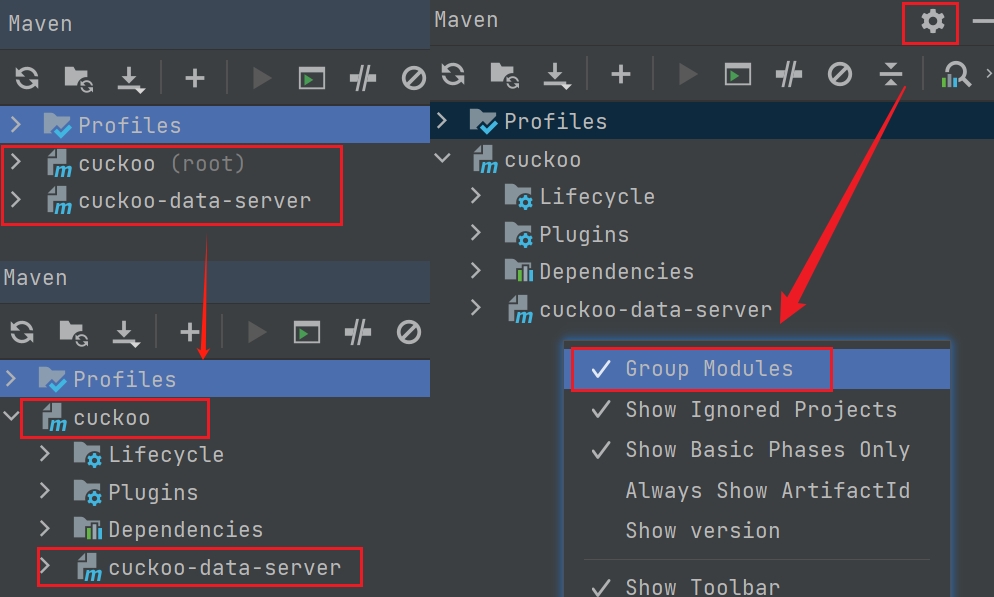The width and height of the screenshot is (994, 597).
Task: Collapse cuckoo node in right panel
Action: tap(442, 158)
